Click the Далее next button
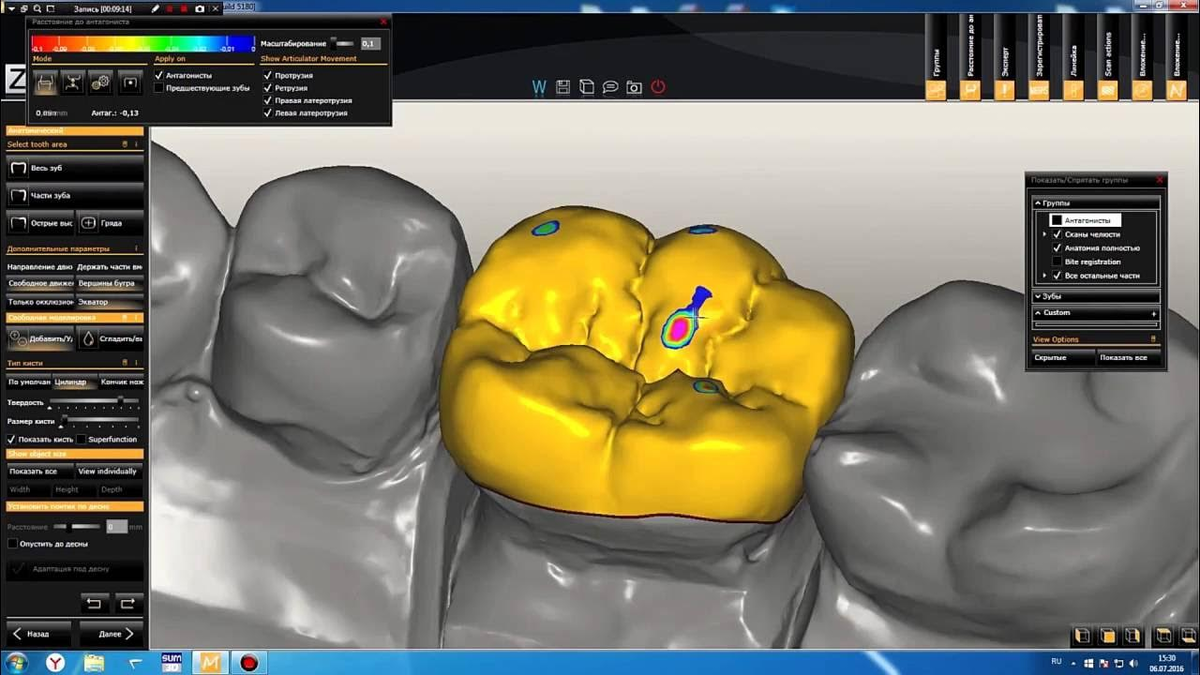 click(110, 634)
